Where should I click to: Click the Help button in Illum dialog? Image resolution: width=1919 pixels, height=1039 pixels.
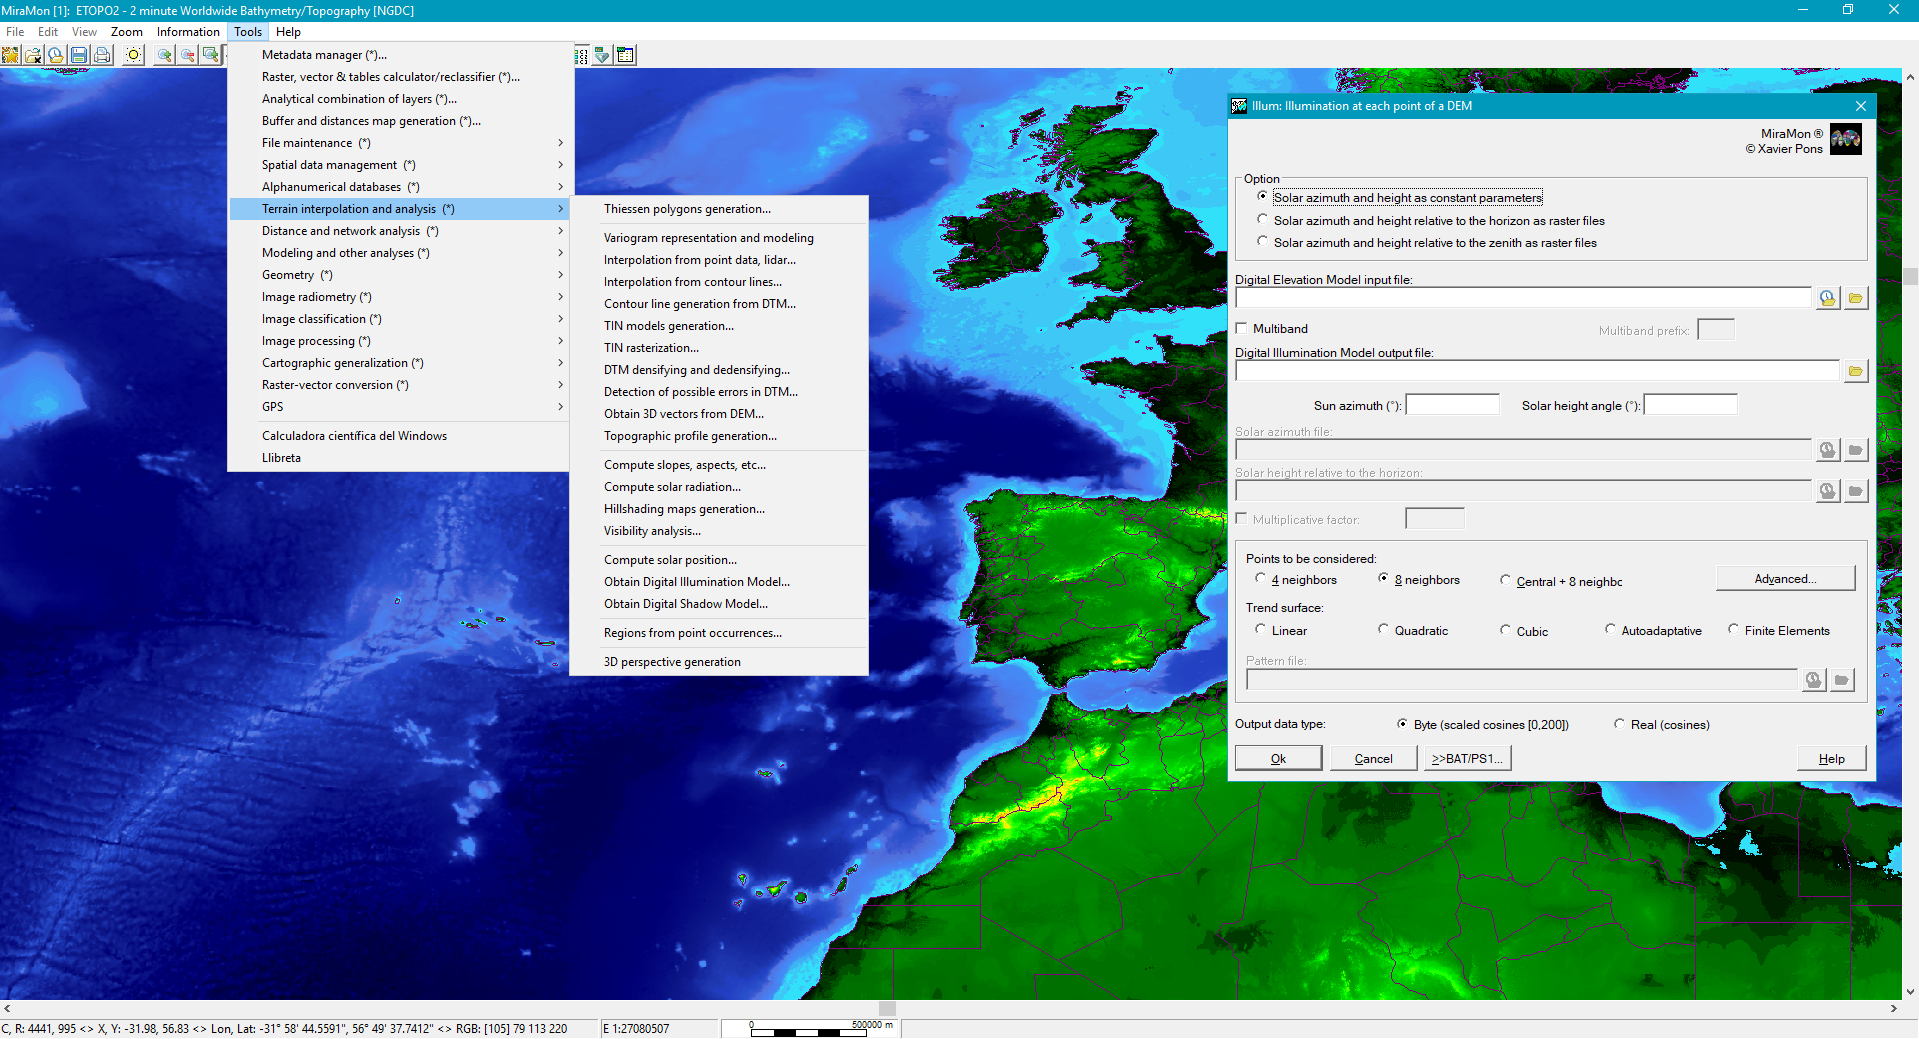click(x=1831, y=758)
